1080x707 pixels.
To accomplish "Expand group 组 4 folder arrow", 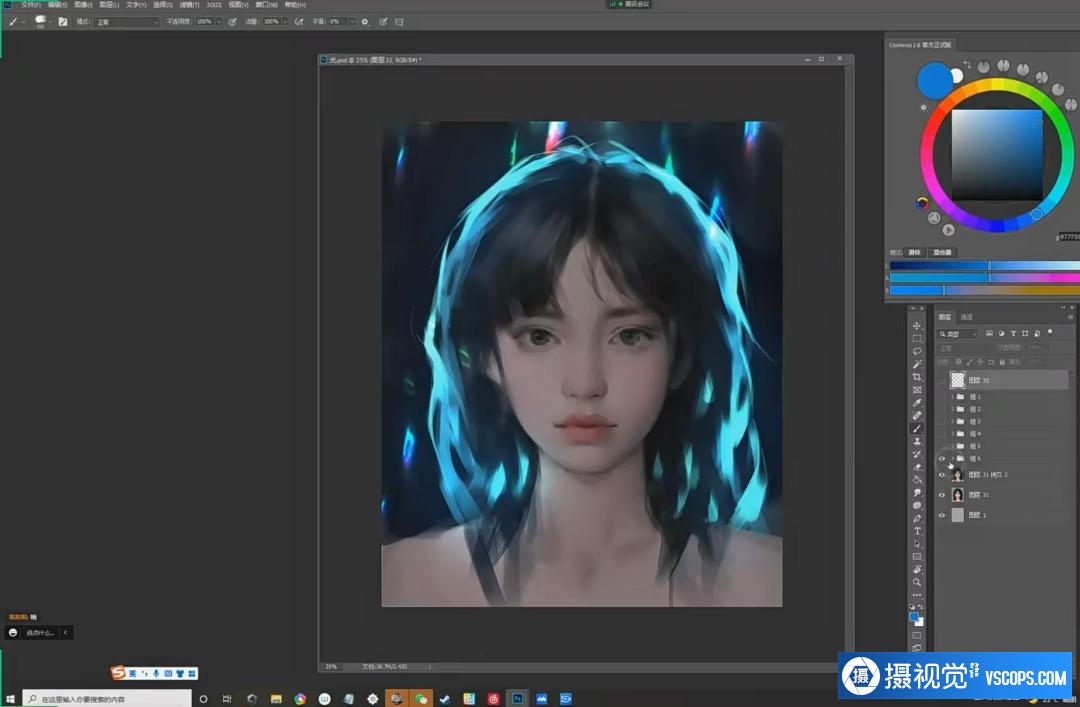I will (953, 433).
